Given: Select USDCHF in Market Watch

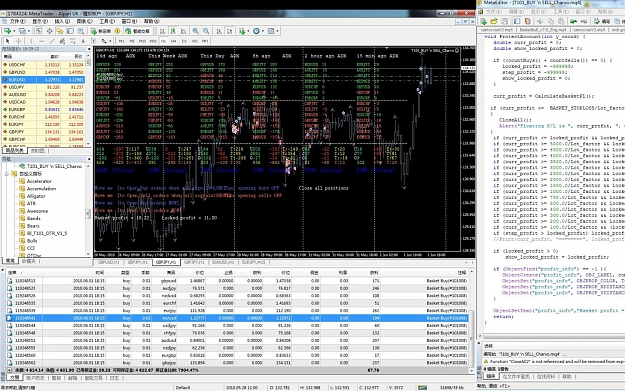Looking at the screenshot, I should pyautogui.click(x=43, y=65).
